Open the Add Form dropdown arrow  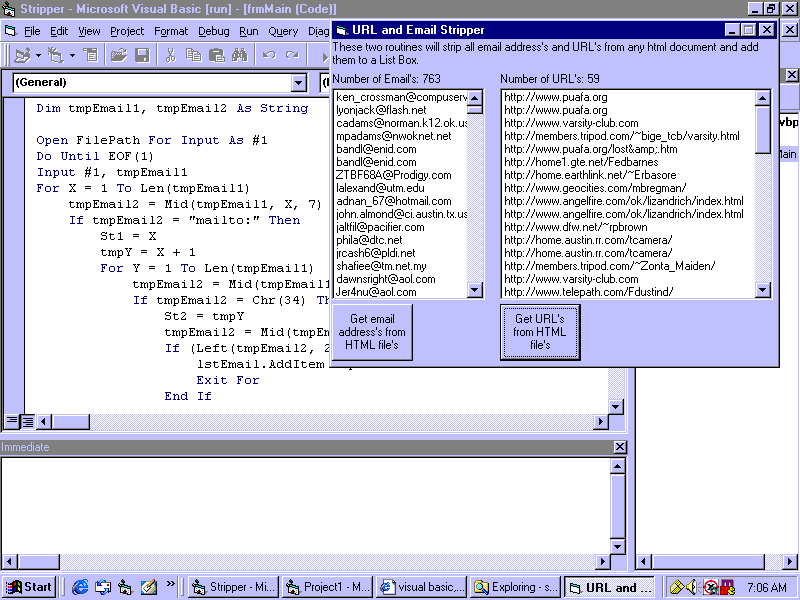(x=72, y=55)
